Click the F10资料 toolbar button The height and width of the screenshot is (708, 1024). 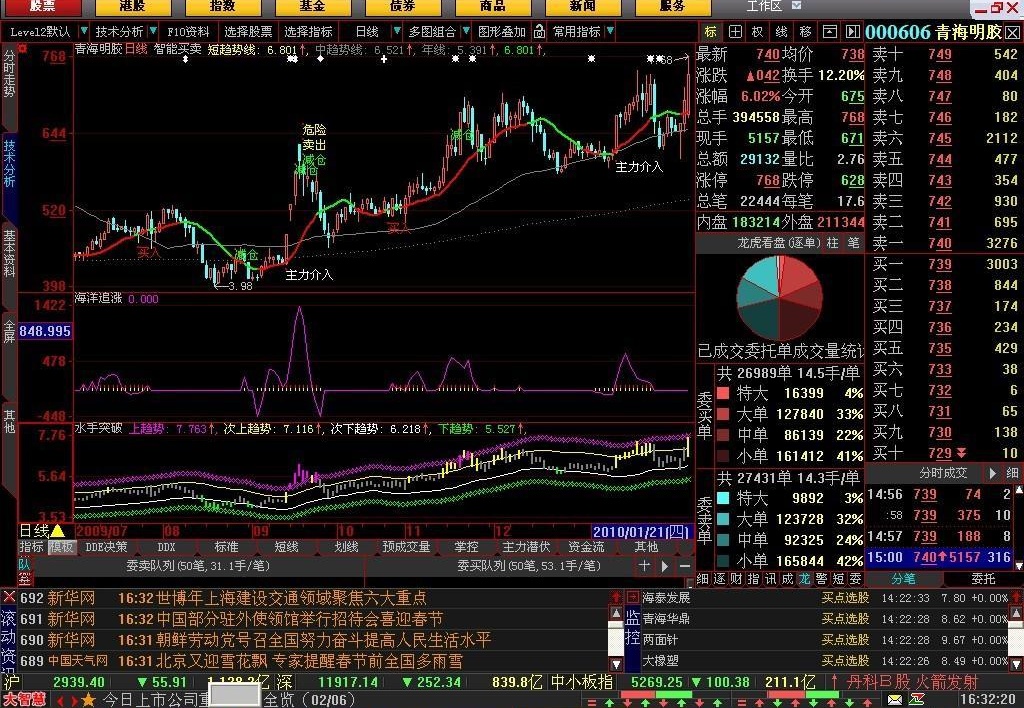pos(188,31)
